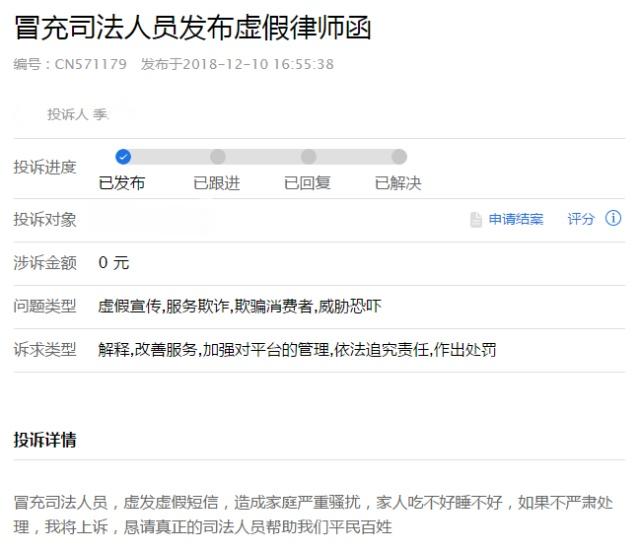Click the 已解决 progress step dot
Viewport: 640px width, 552px height.
click(399, 156)
